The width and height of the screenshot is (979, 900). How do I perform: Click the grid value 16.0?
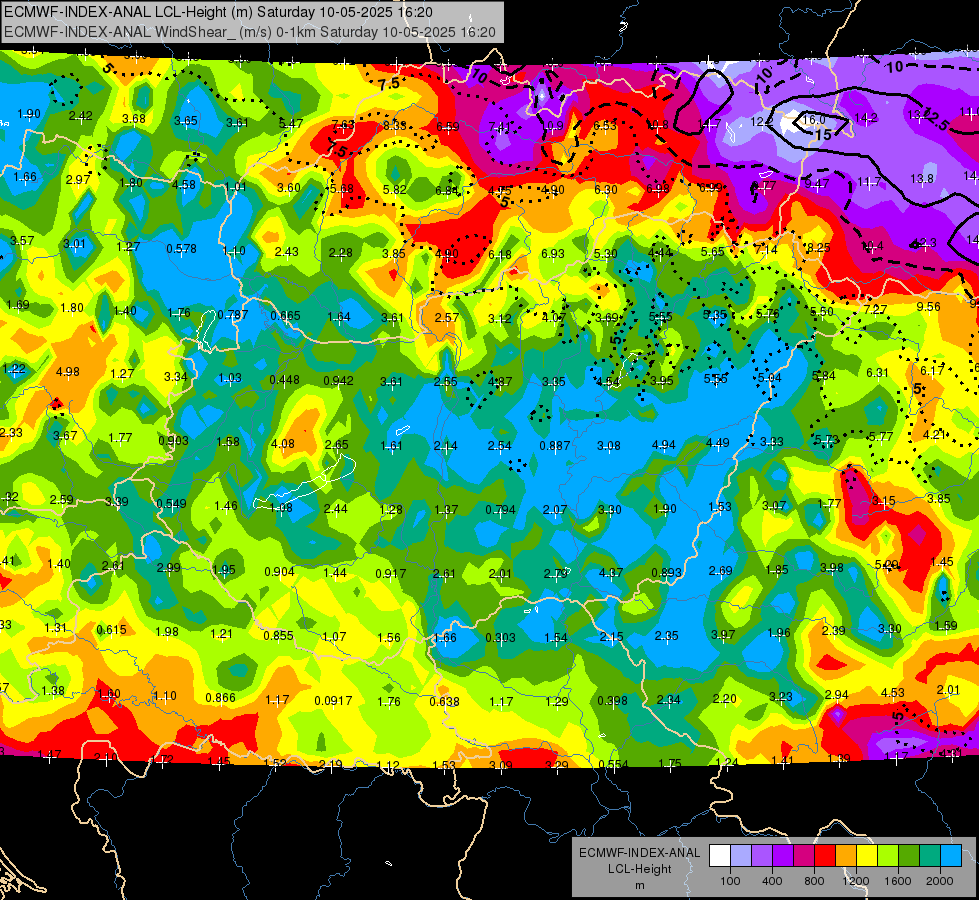coord(814,119)
